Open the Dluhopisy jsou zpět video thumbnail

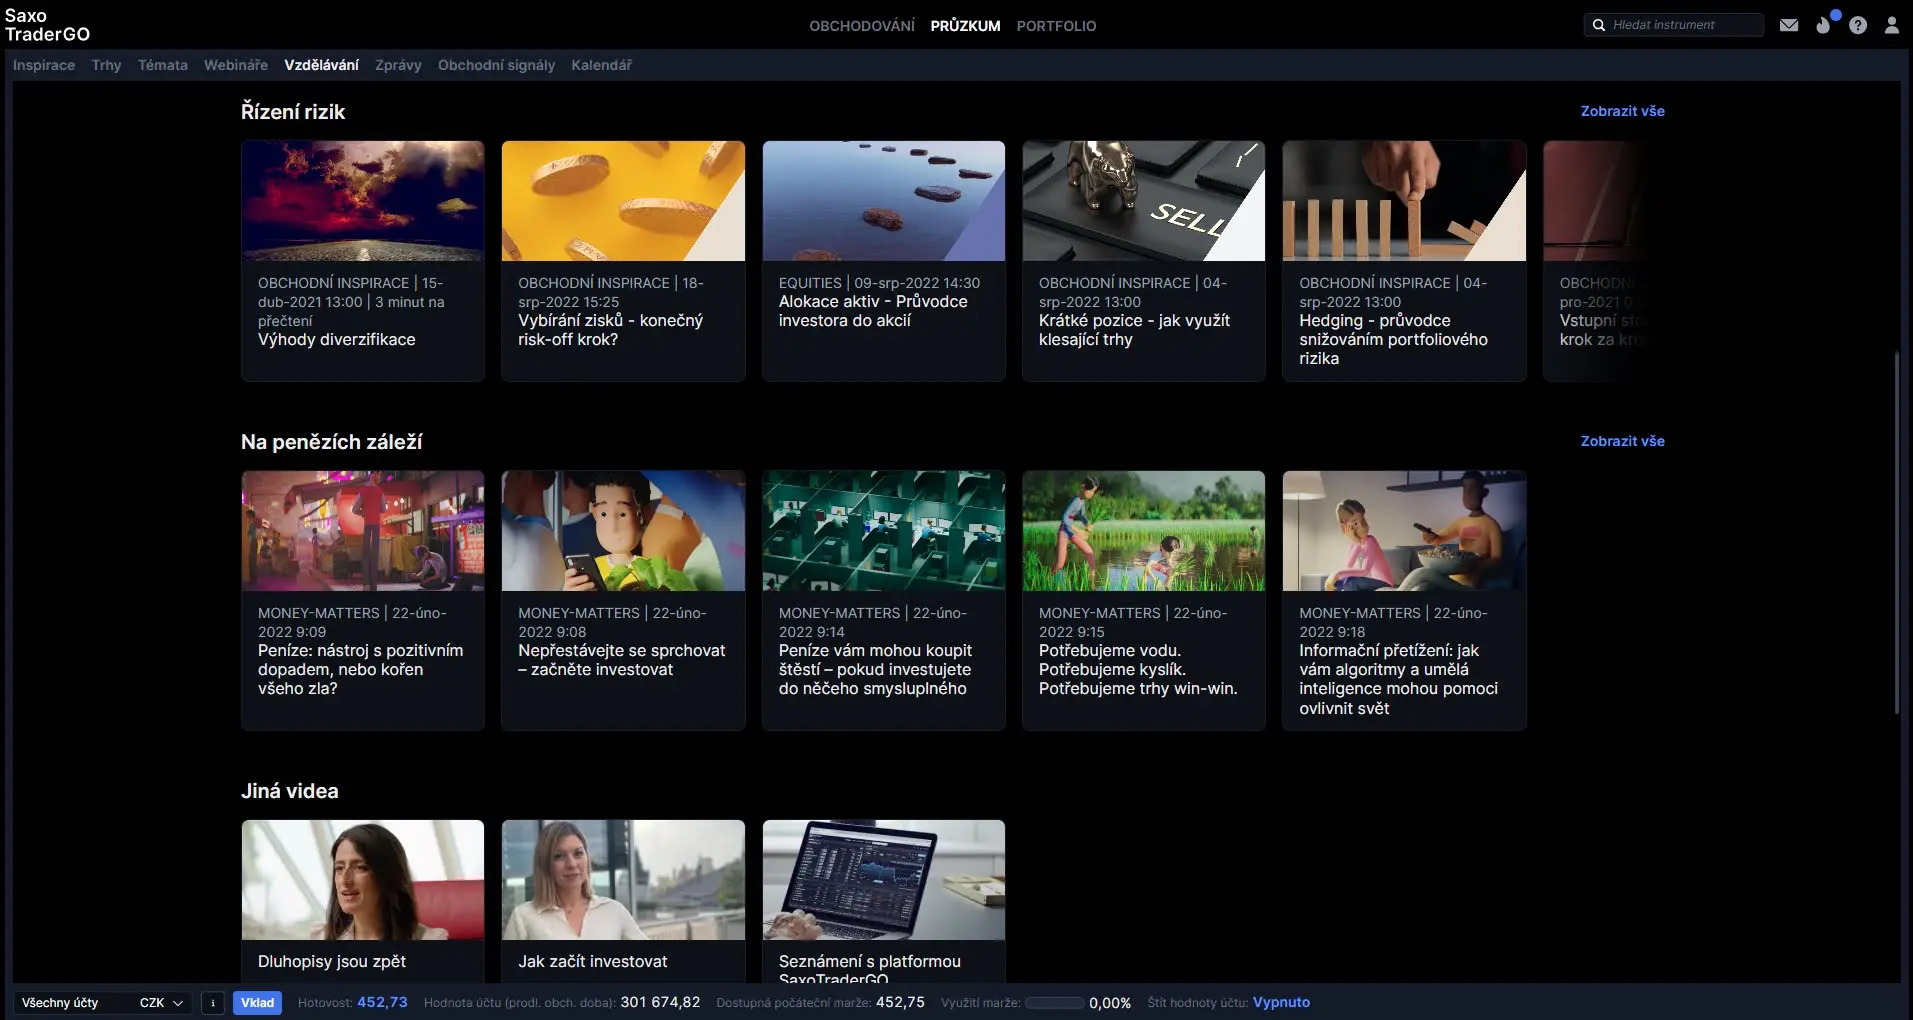pyautogui.click(x=363, y=880)
